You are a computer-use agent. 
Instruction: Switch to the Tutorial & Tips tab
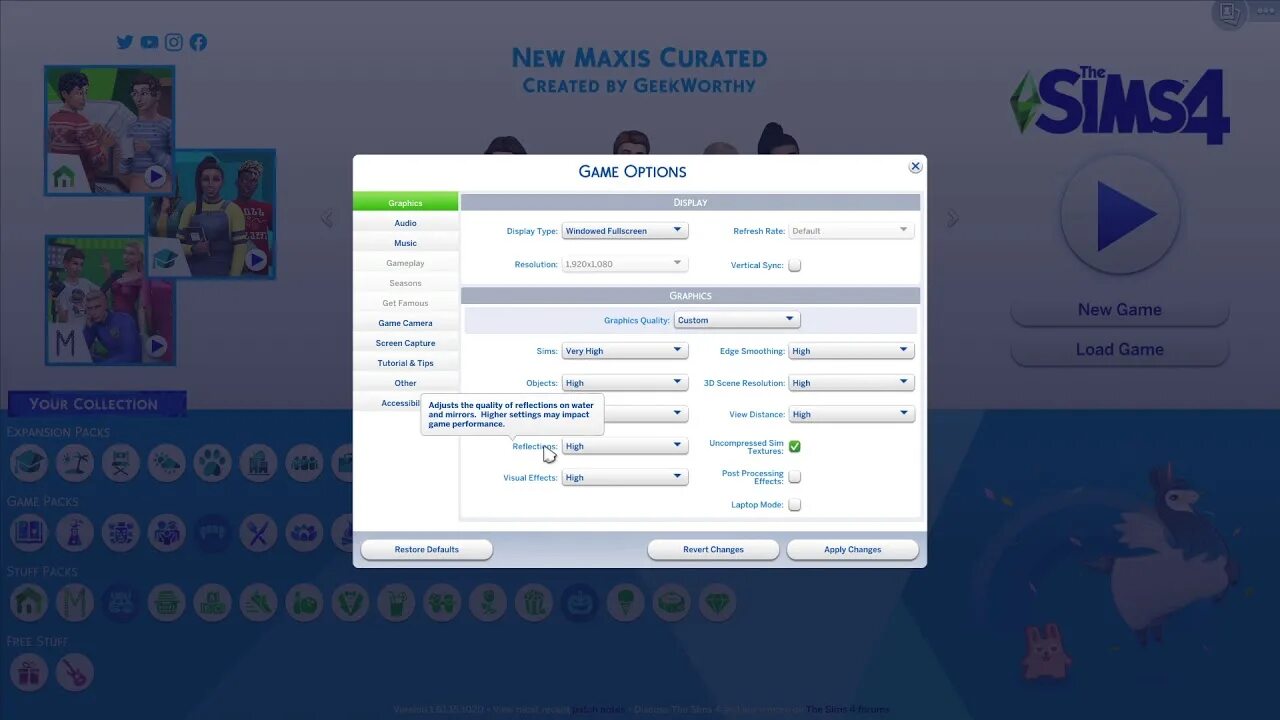click(x=405, y=363)
